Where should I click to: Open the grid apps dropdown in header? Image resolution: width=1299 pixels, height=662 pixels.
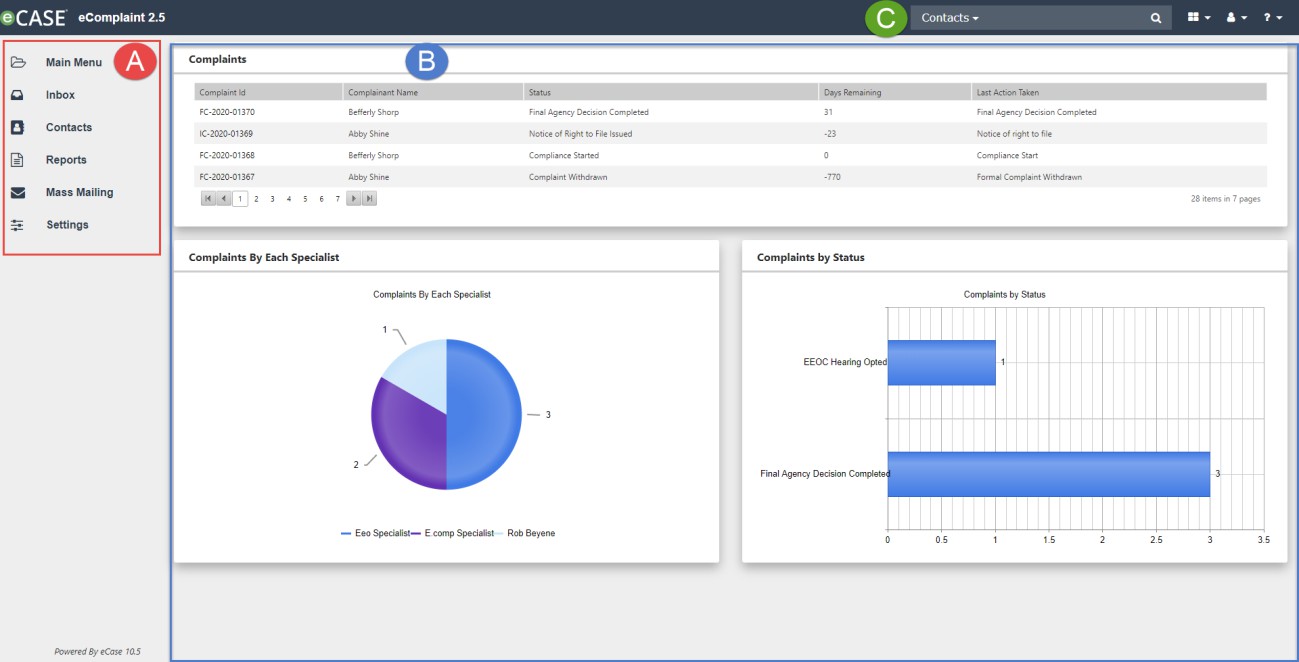pyautogui.click(x=1199, y=18)
